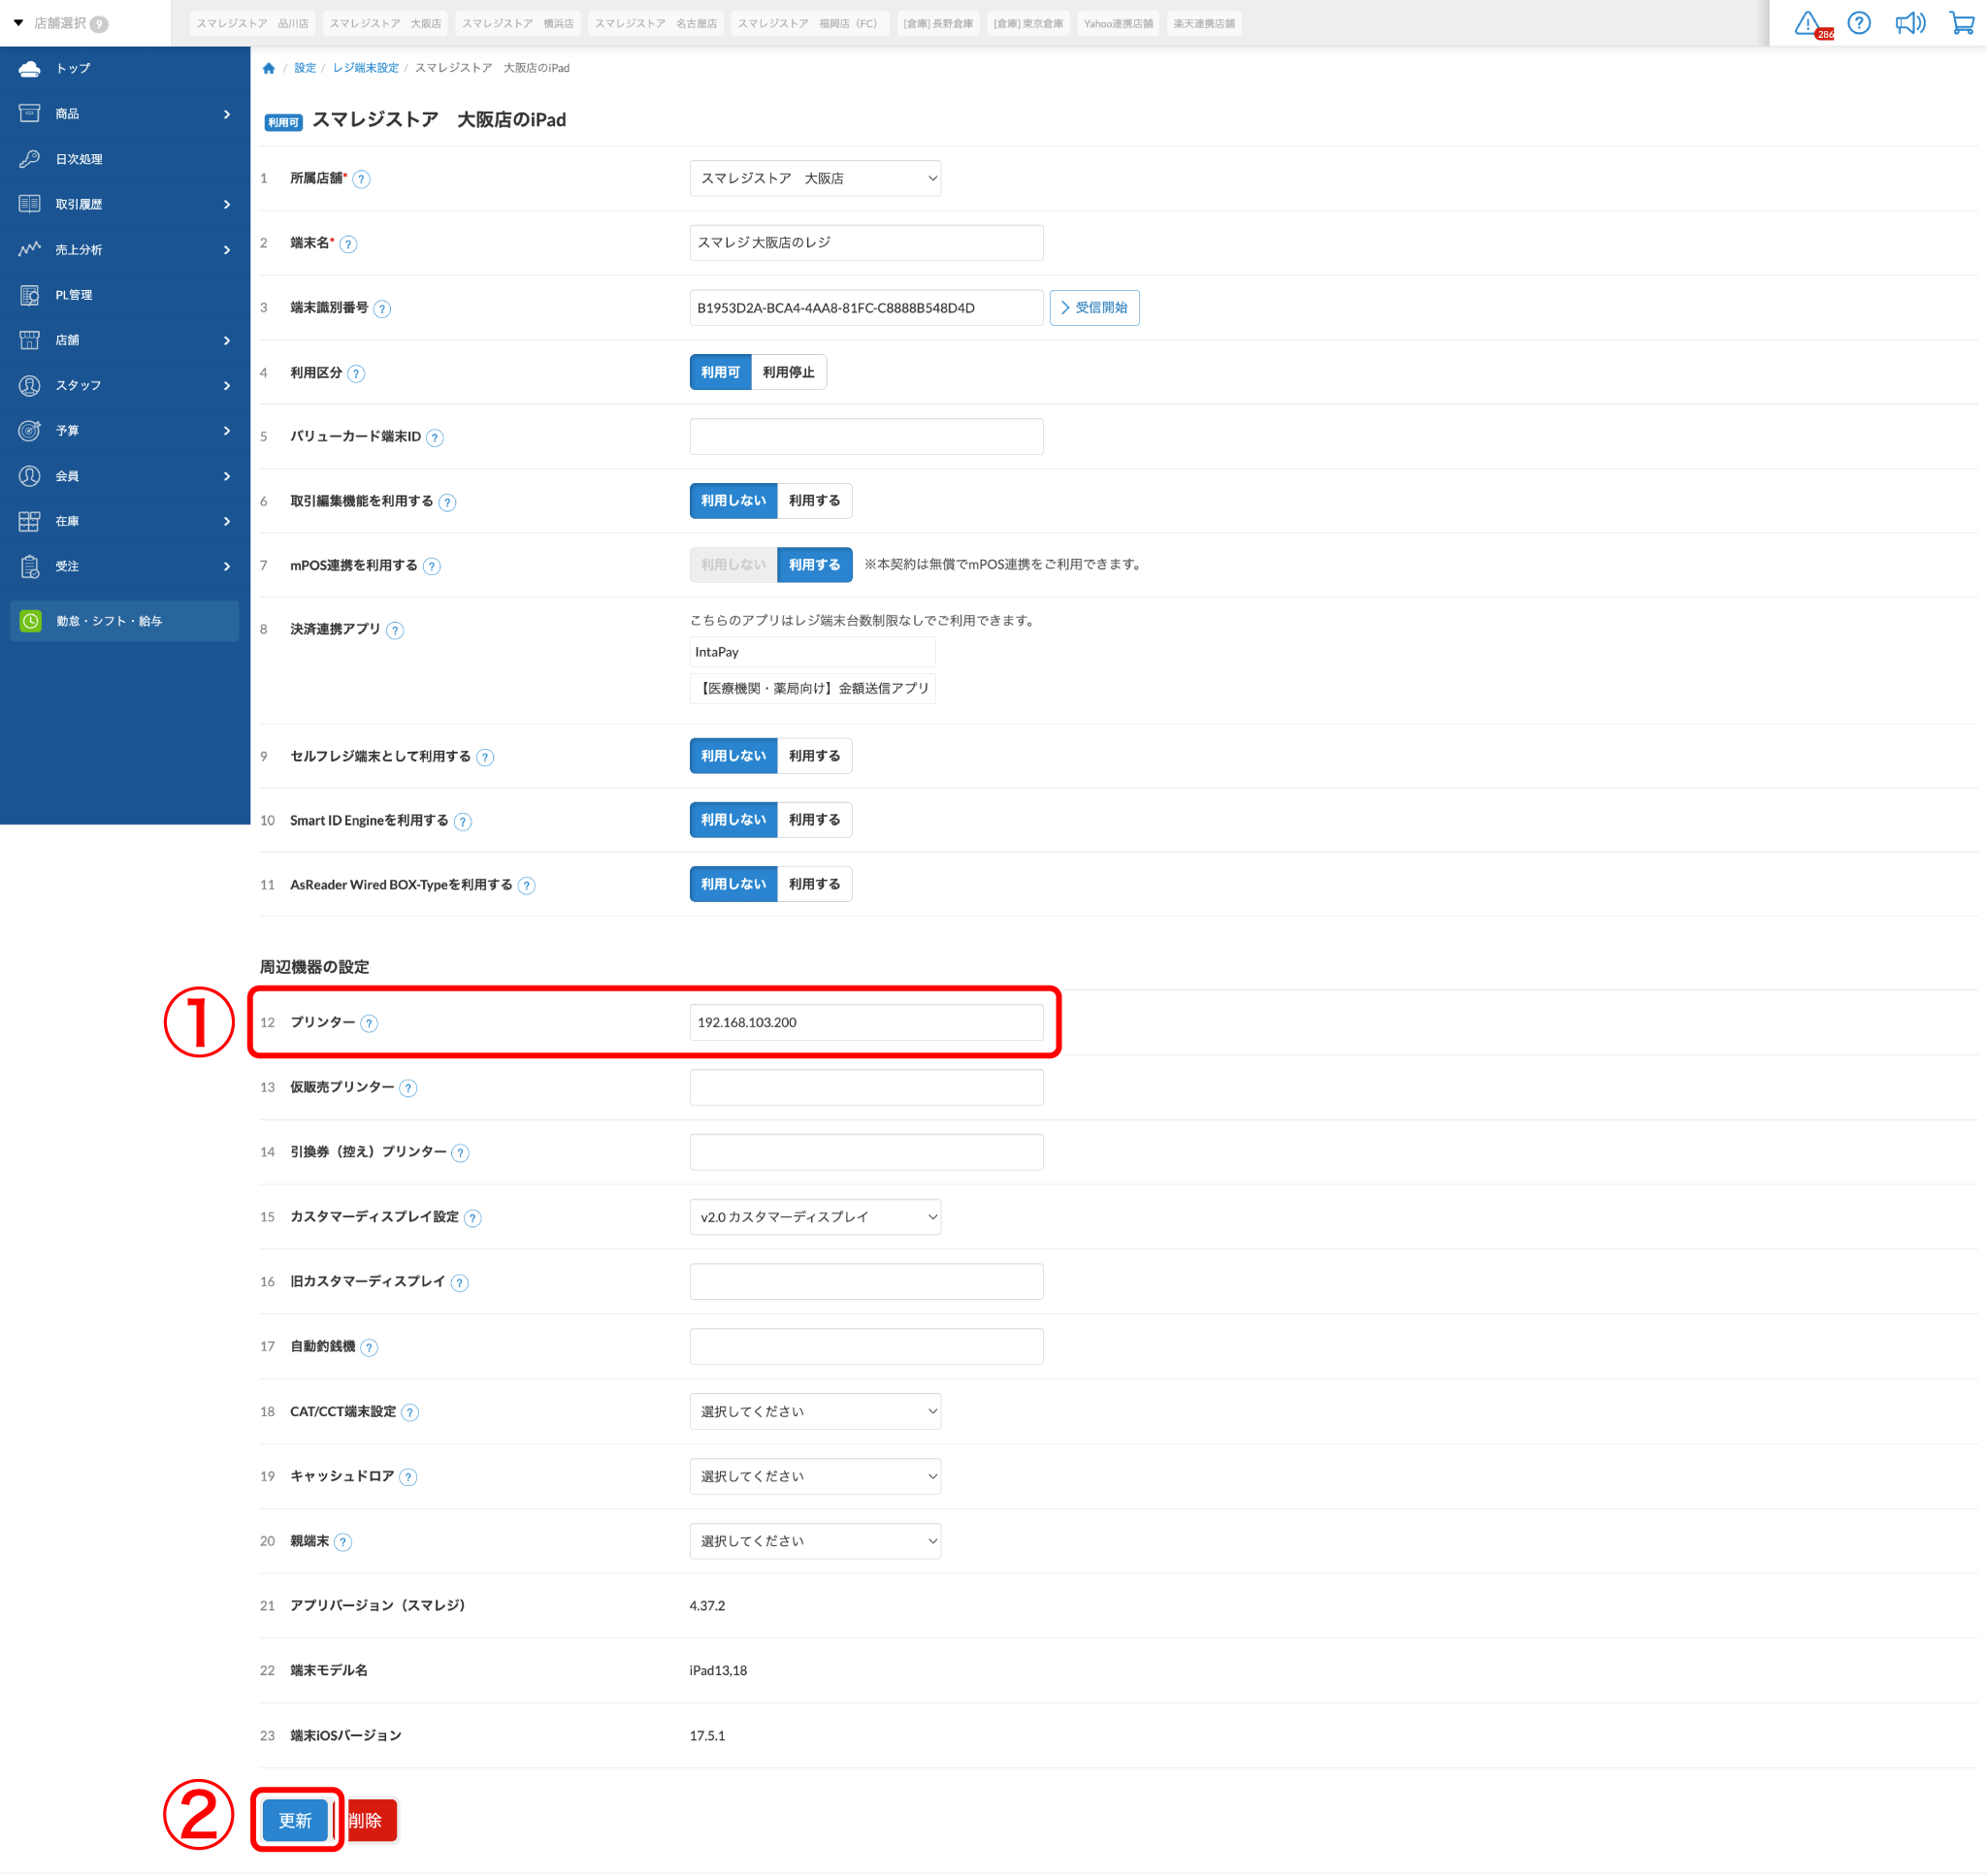The height and width of the screenshot is (1876, 1987).
Task: Click help icon beside 端末識別番号
Action: (x=382, y=309)
